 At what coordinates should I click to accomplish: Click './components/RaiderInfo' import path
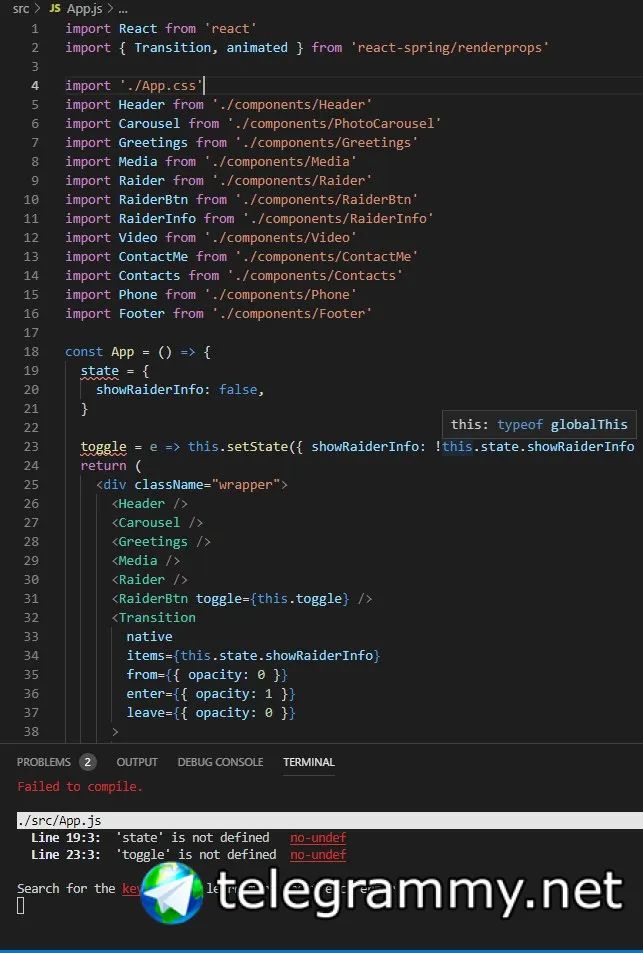click(338, 218)
